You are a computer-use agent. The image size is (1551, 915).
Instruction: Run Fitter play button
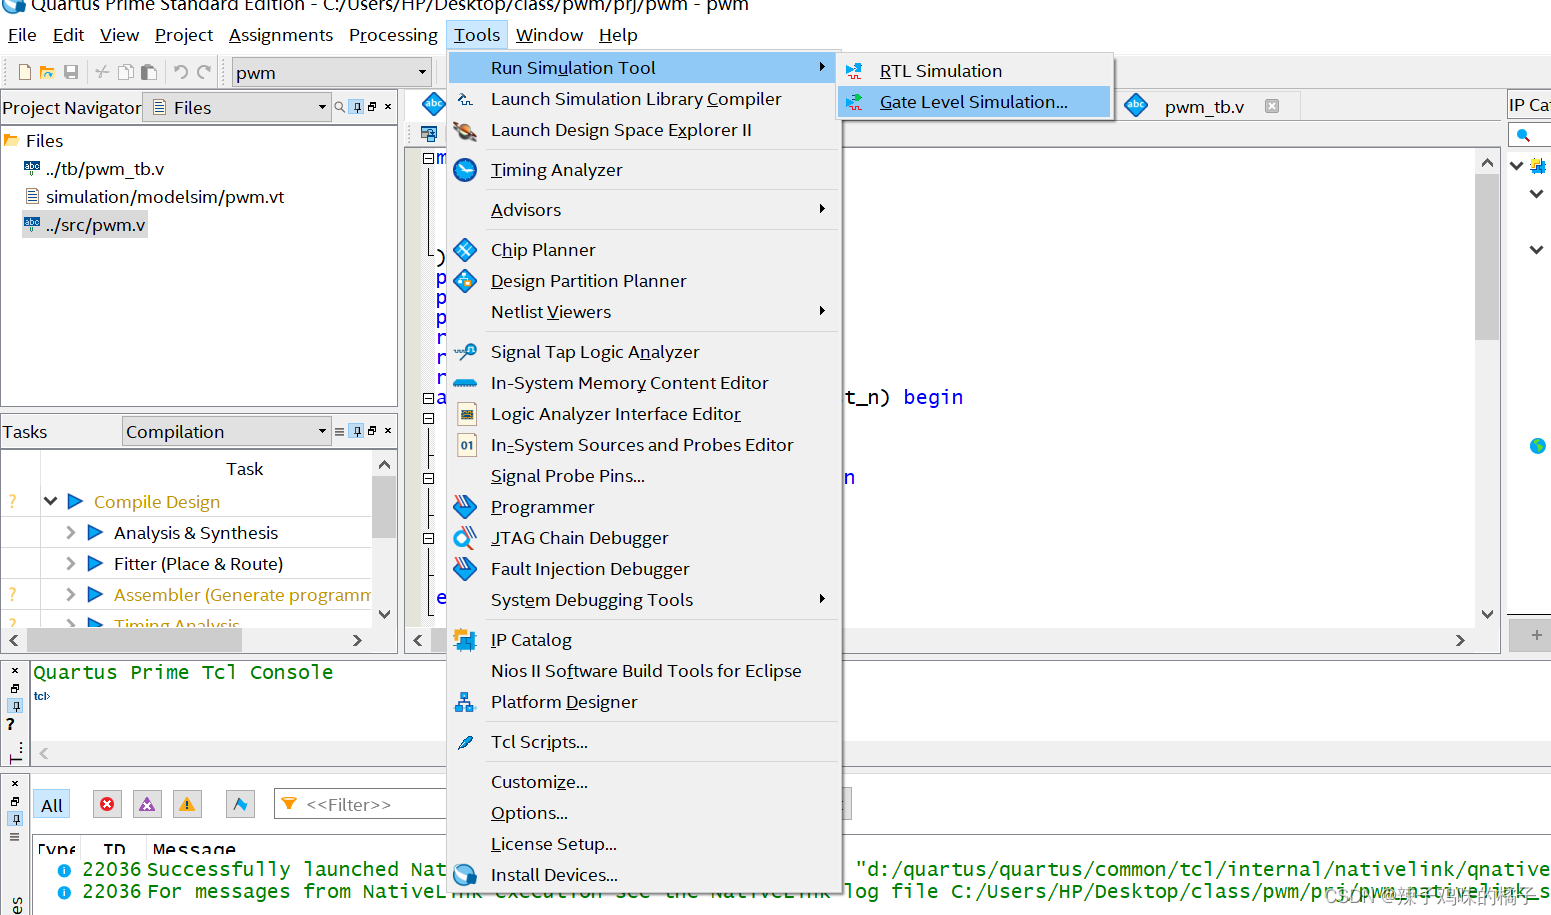point(95,563)
